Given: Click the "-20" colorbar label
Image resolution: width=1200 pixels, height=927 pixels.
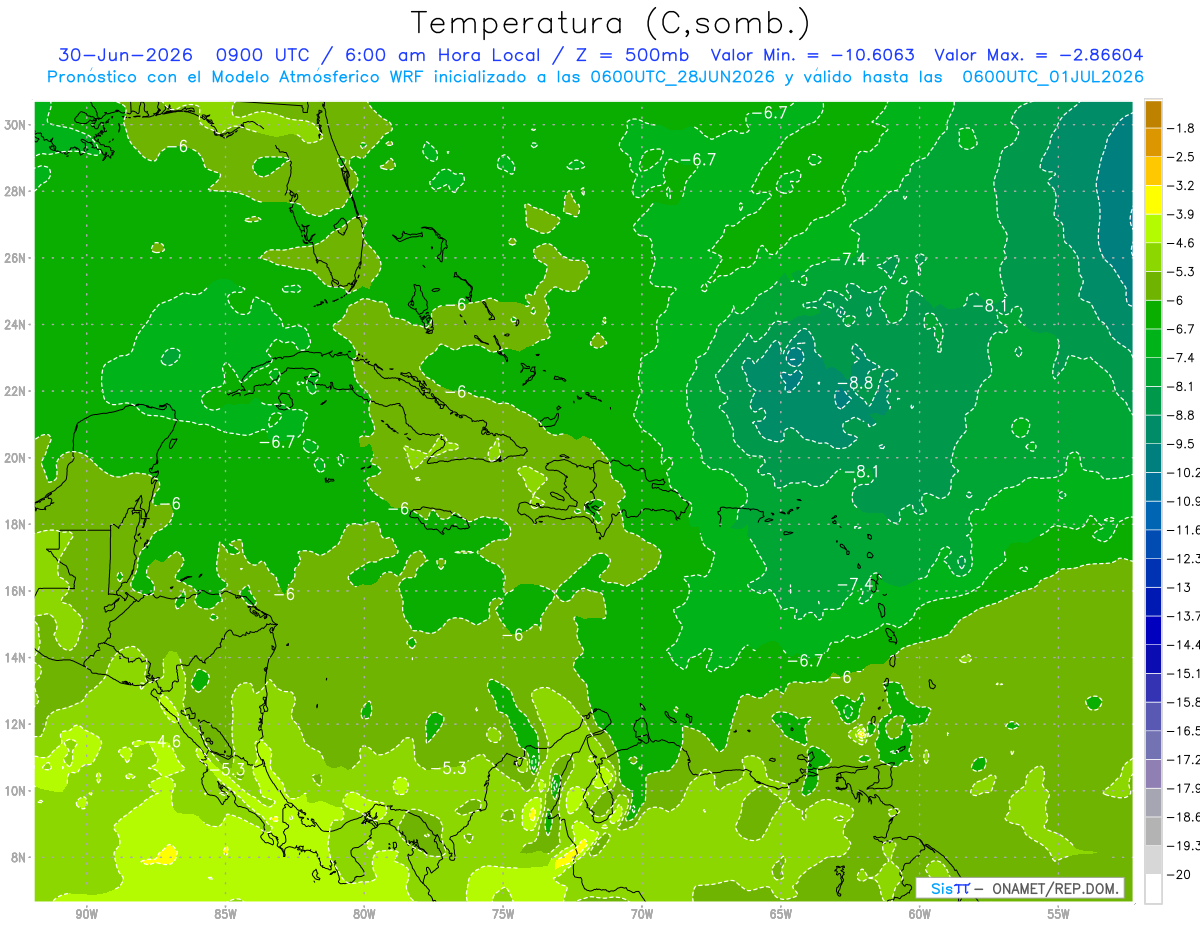Looking at the screenshot, I should click(1179, 874).
